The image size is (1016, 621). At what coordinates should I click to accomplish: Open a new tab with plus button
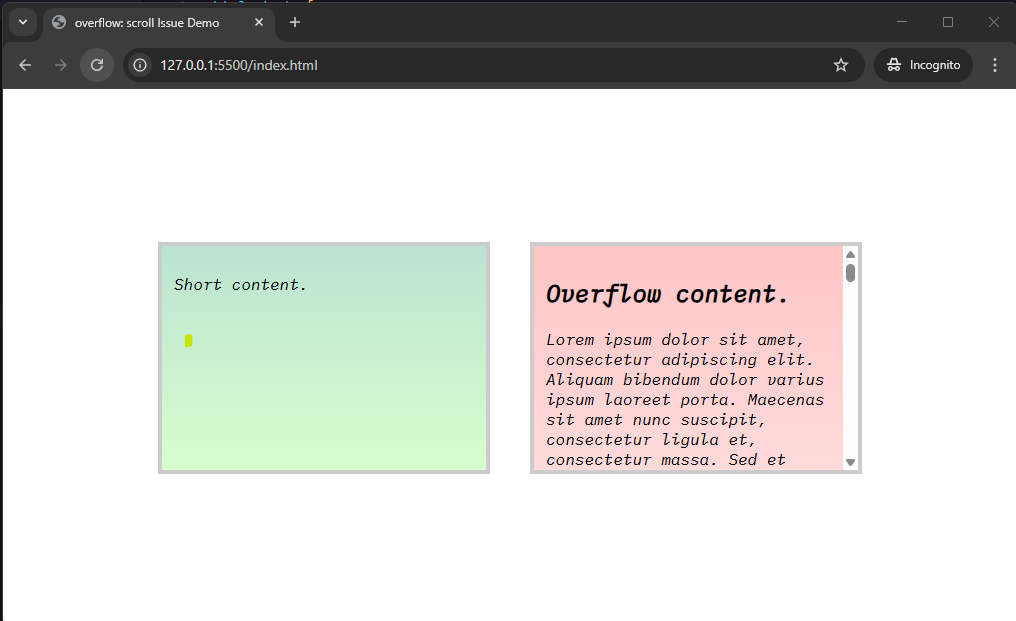(294, 22)
